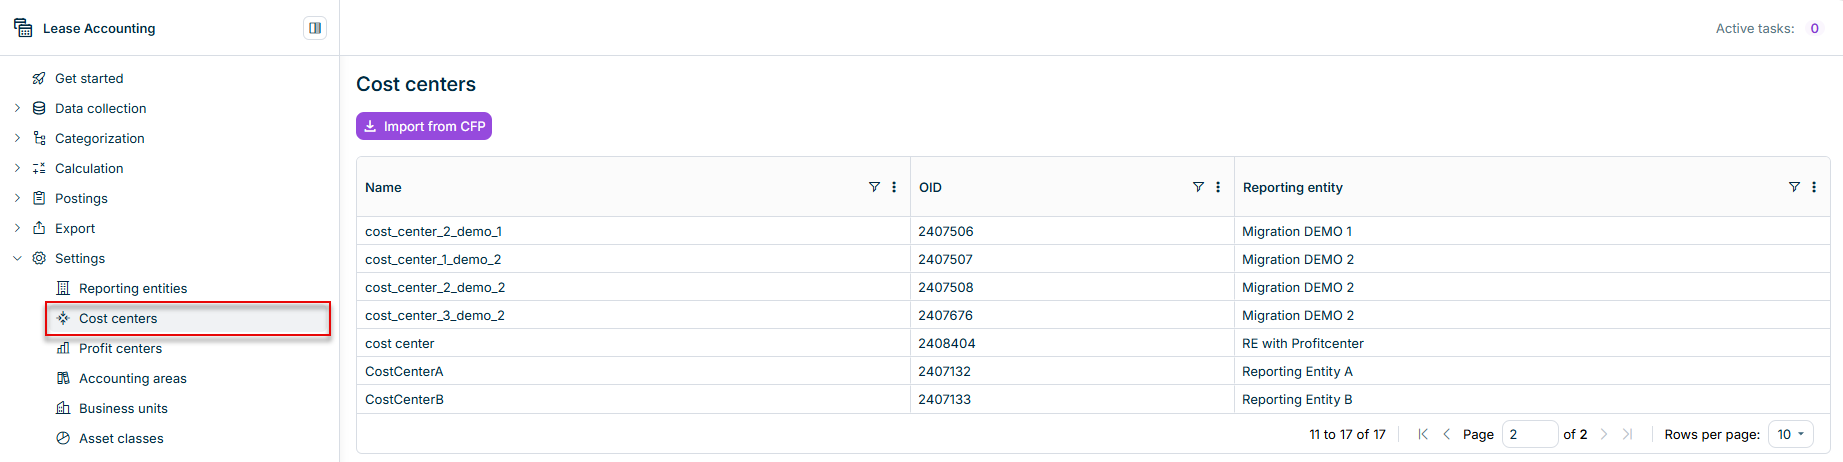The image size is (1843, 462).
Task: Click the Migration DEMO 1 cell
Action: pyautogui.click(x=1297, y=231)
